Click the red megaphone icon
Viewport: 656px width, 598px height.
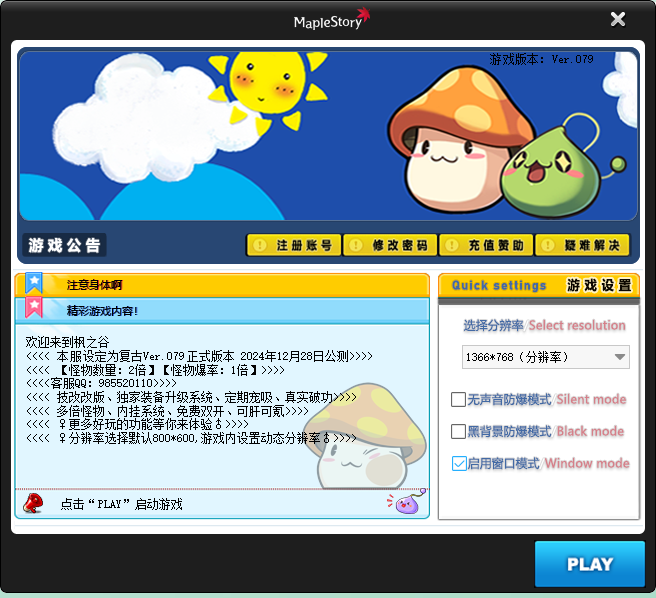33,503
